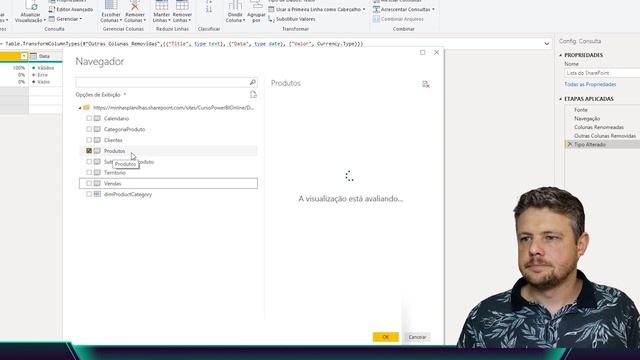This screenshot has height=360, width=640.
Task: Click the Data column header
Action: [x=45, y=56]
